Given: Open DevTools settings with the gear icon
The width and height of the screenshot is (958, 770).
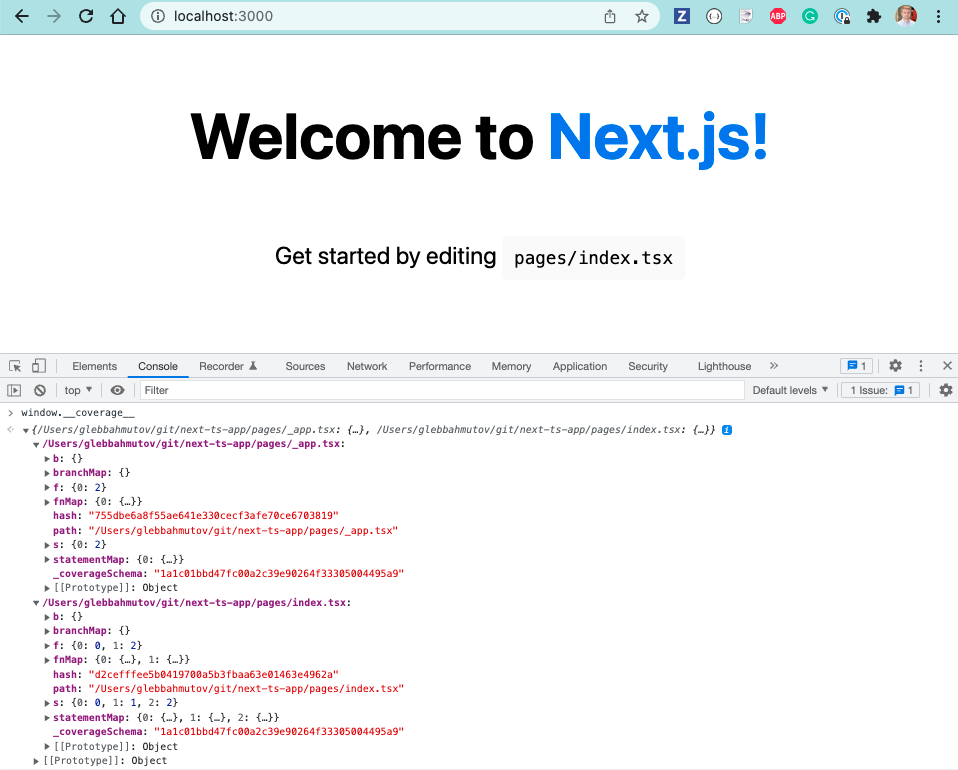Looking at the screenshot, I should pos(894,366).
